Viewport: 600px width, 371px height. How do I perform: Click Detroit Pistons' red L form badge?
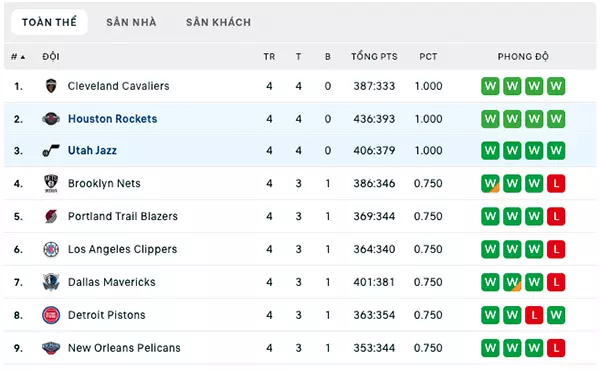click(534, 315)
